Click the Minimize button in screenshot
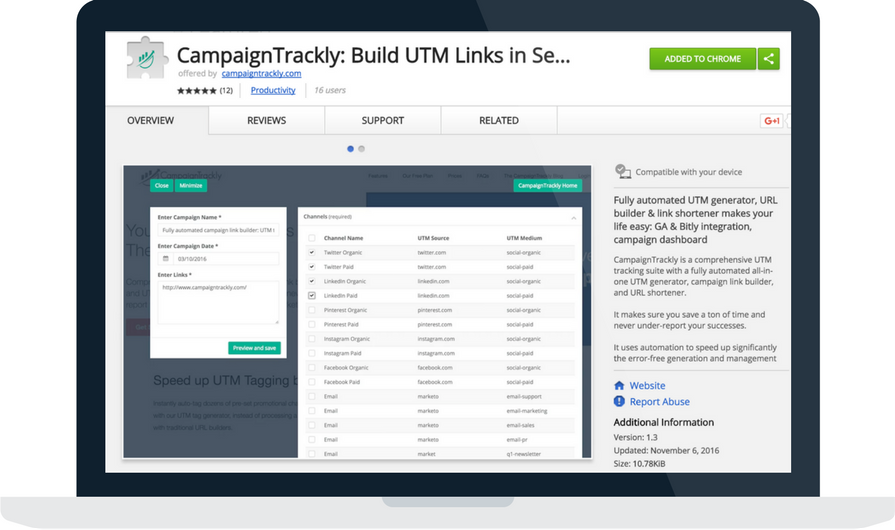 point(191,185)
